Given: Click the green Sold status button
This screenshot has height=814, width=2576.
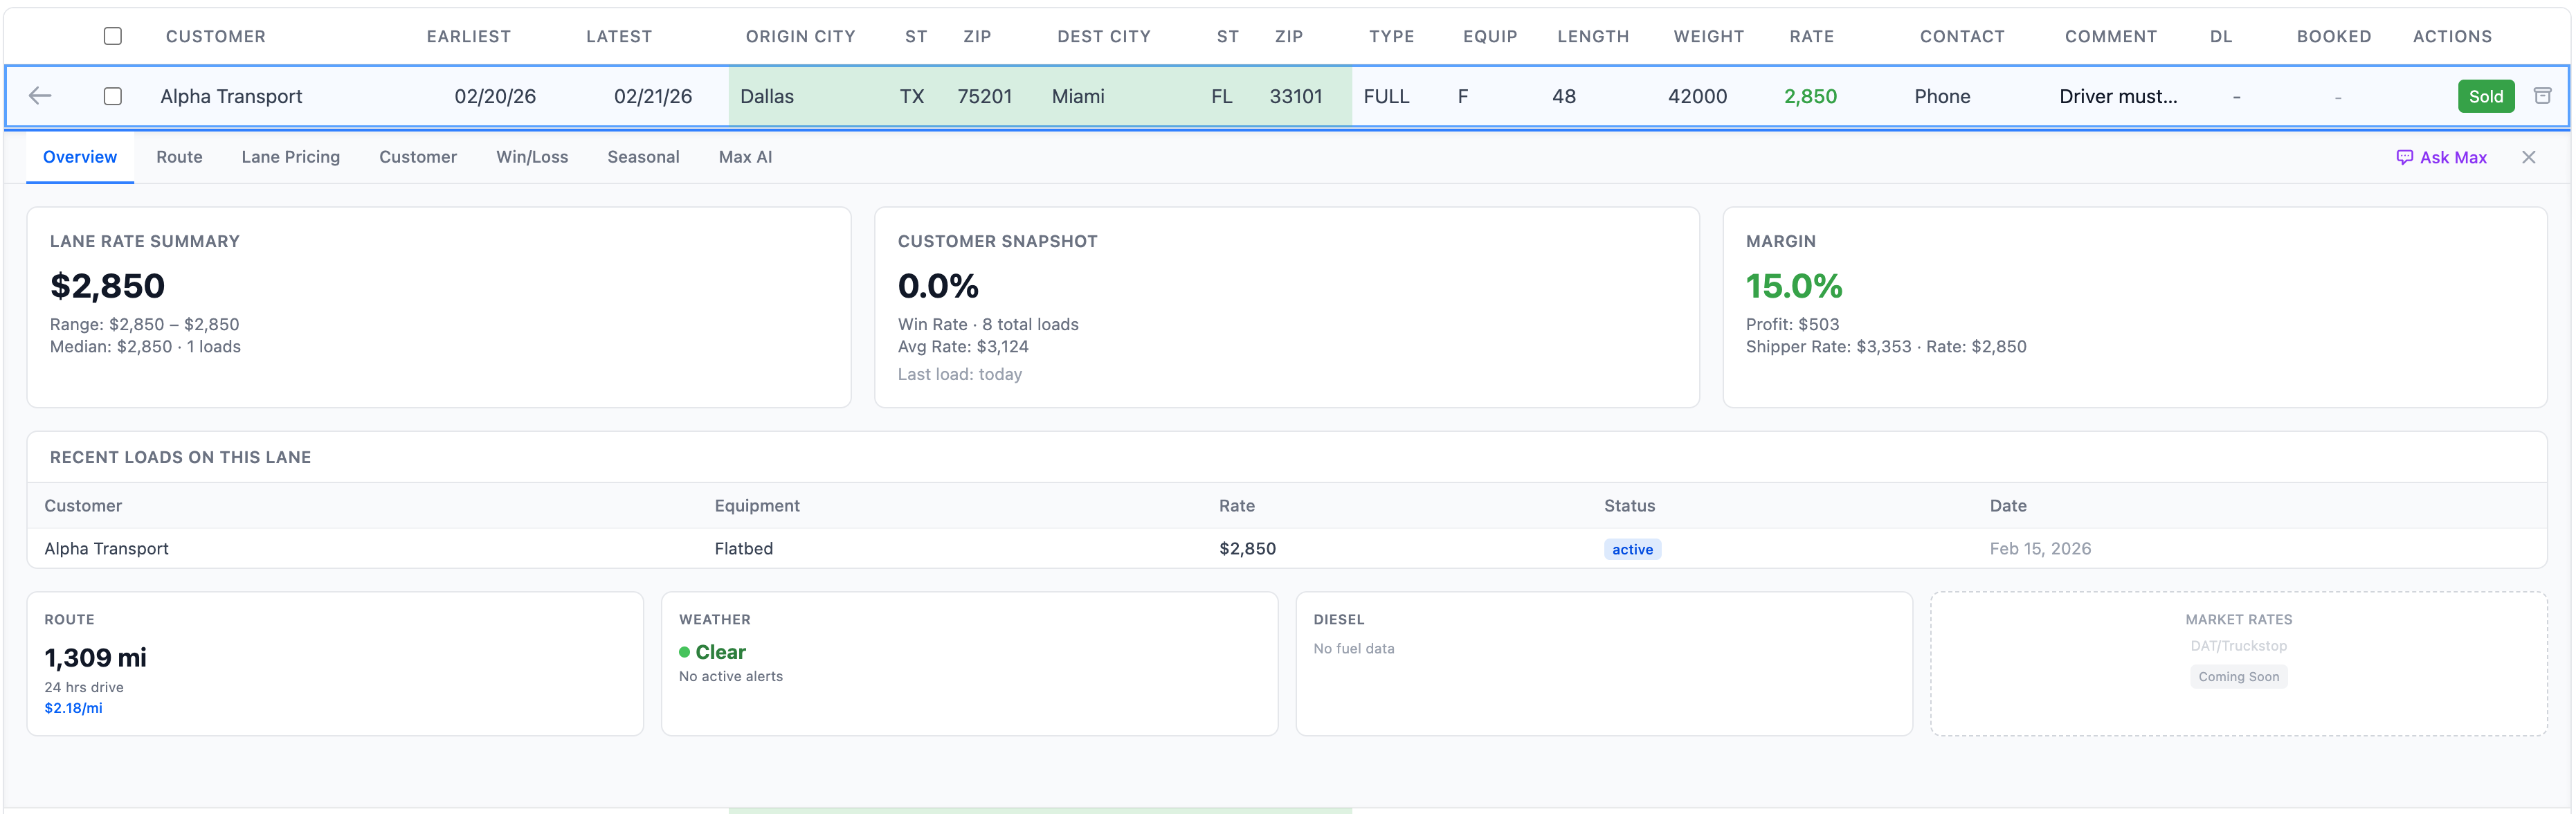Looking at the screenshot, I should 2486,96.
